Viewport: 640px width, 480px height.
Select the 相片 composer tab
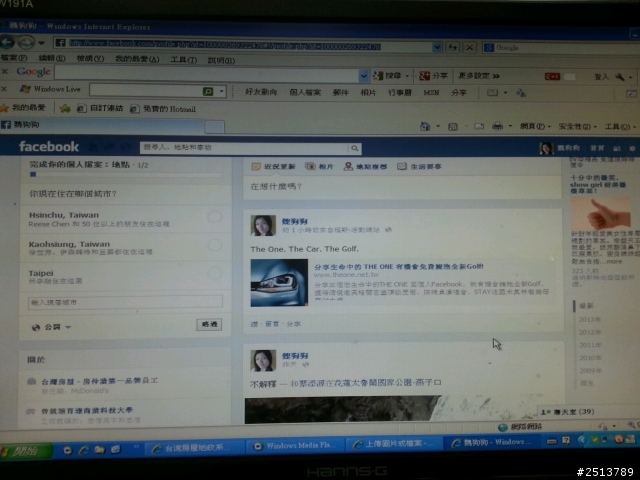point(320,167)
